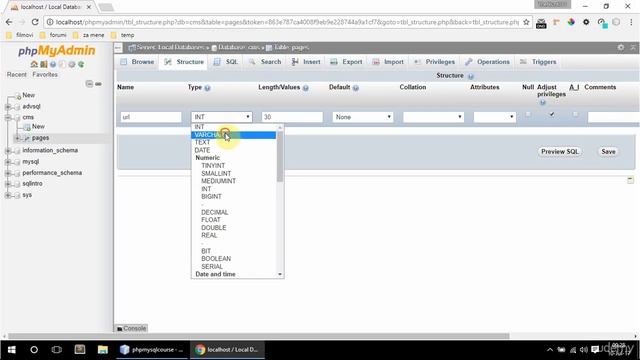
Task: Open the Privileges tab
Action: 435,62
